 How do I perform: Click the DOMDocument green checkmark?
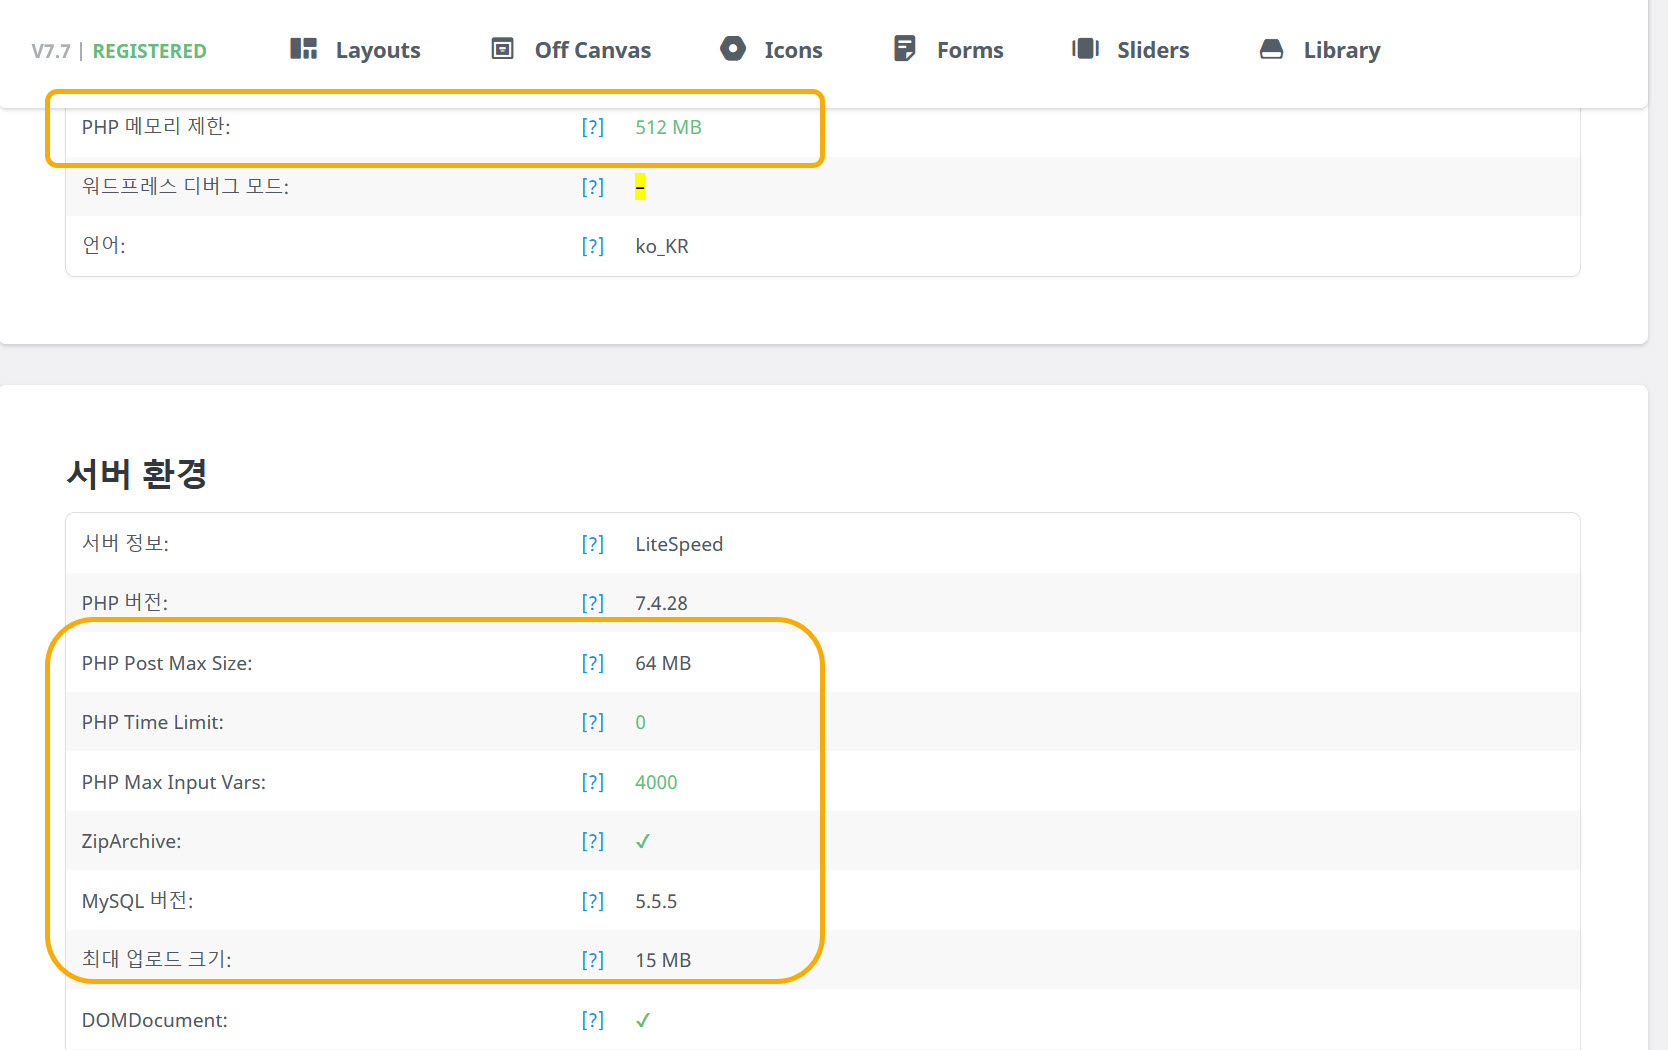(x=643, y=1020)
